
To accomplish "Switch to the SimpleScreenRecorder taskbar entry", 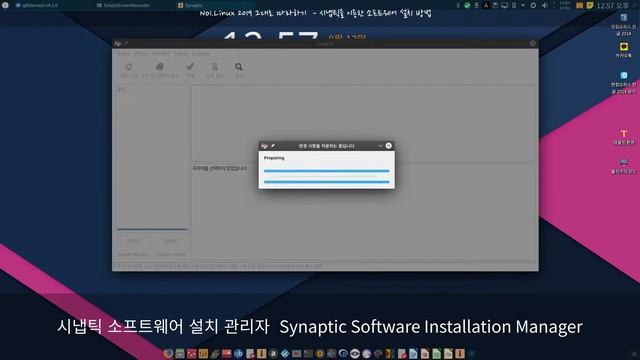I will click(x=124, y=5).
